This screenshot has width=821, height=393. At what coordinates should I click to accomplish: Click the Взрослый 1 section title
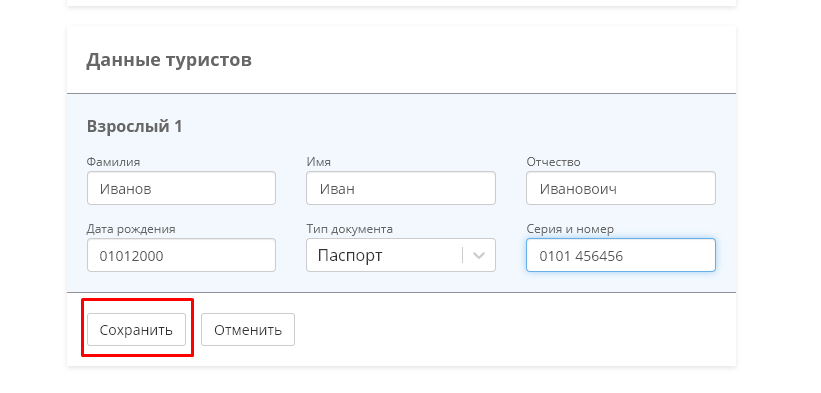tap(134, 127)
